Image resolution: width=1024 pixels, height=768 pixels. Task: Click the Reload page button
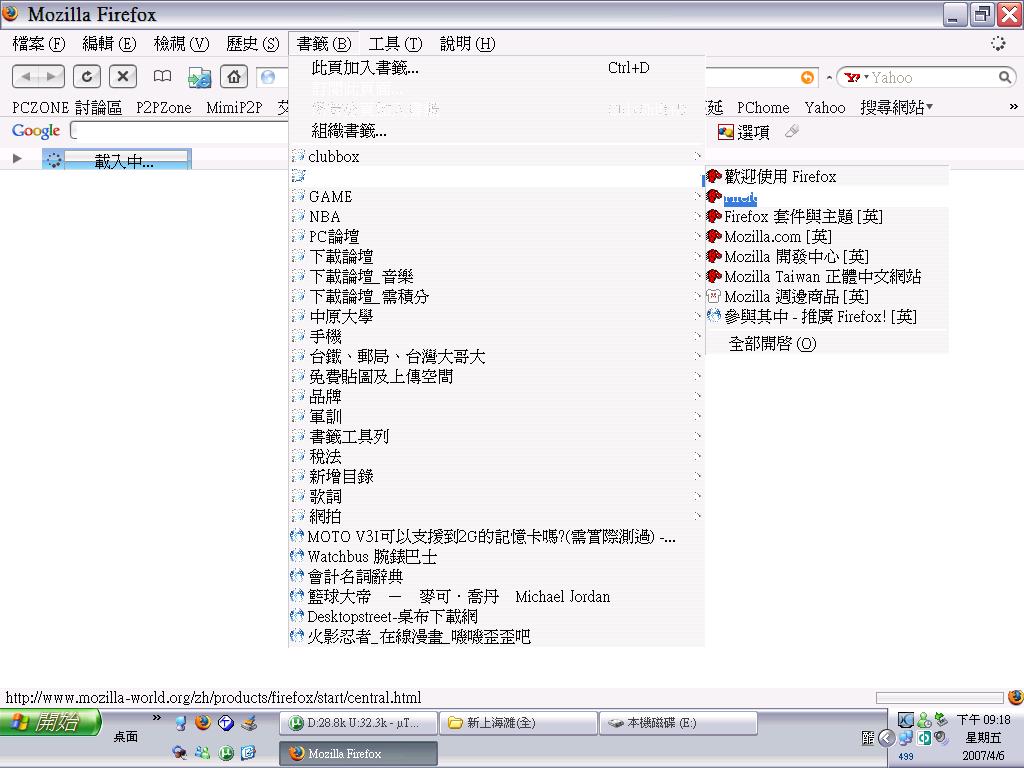click(87, 77)
